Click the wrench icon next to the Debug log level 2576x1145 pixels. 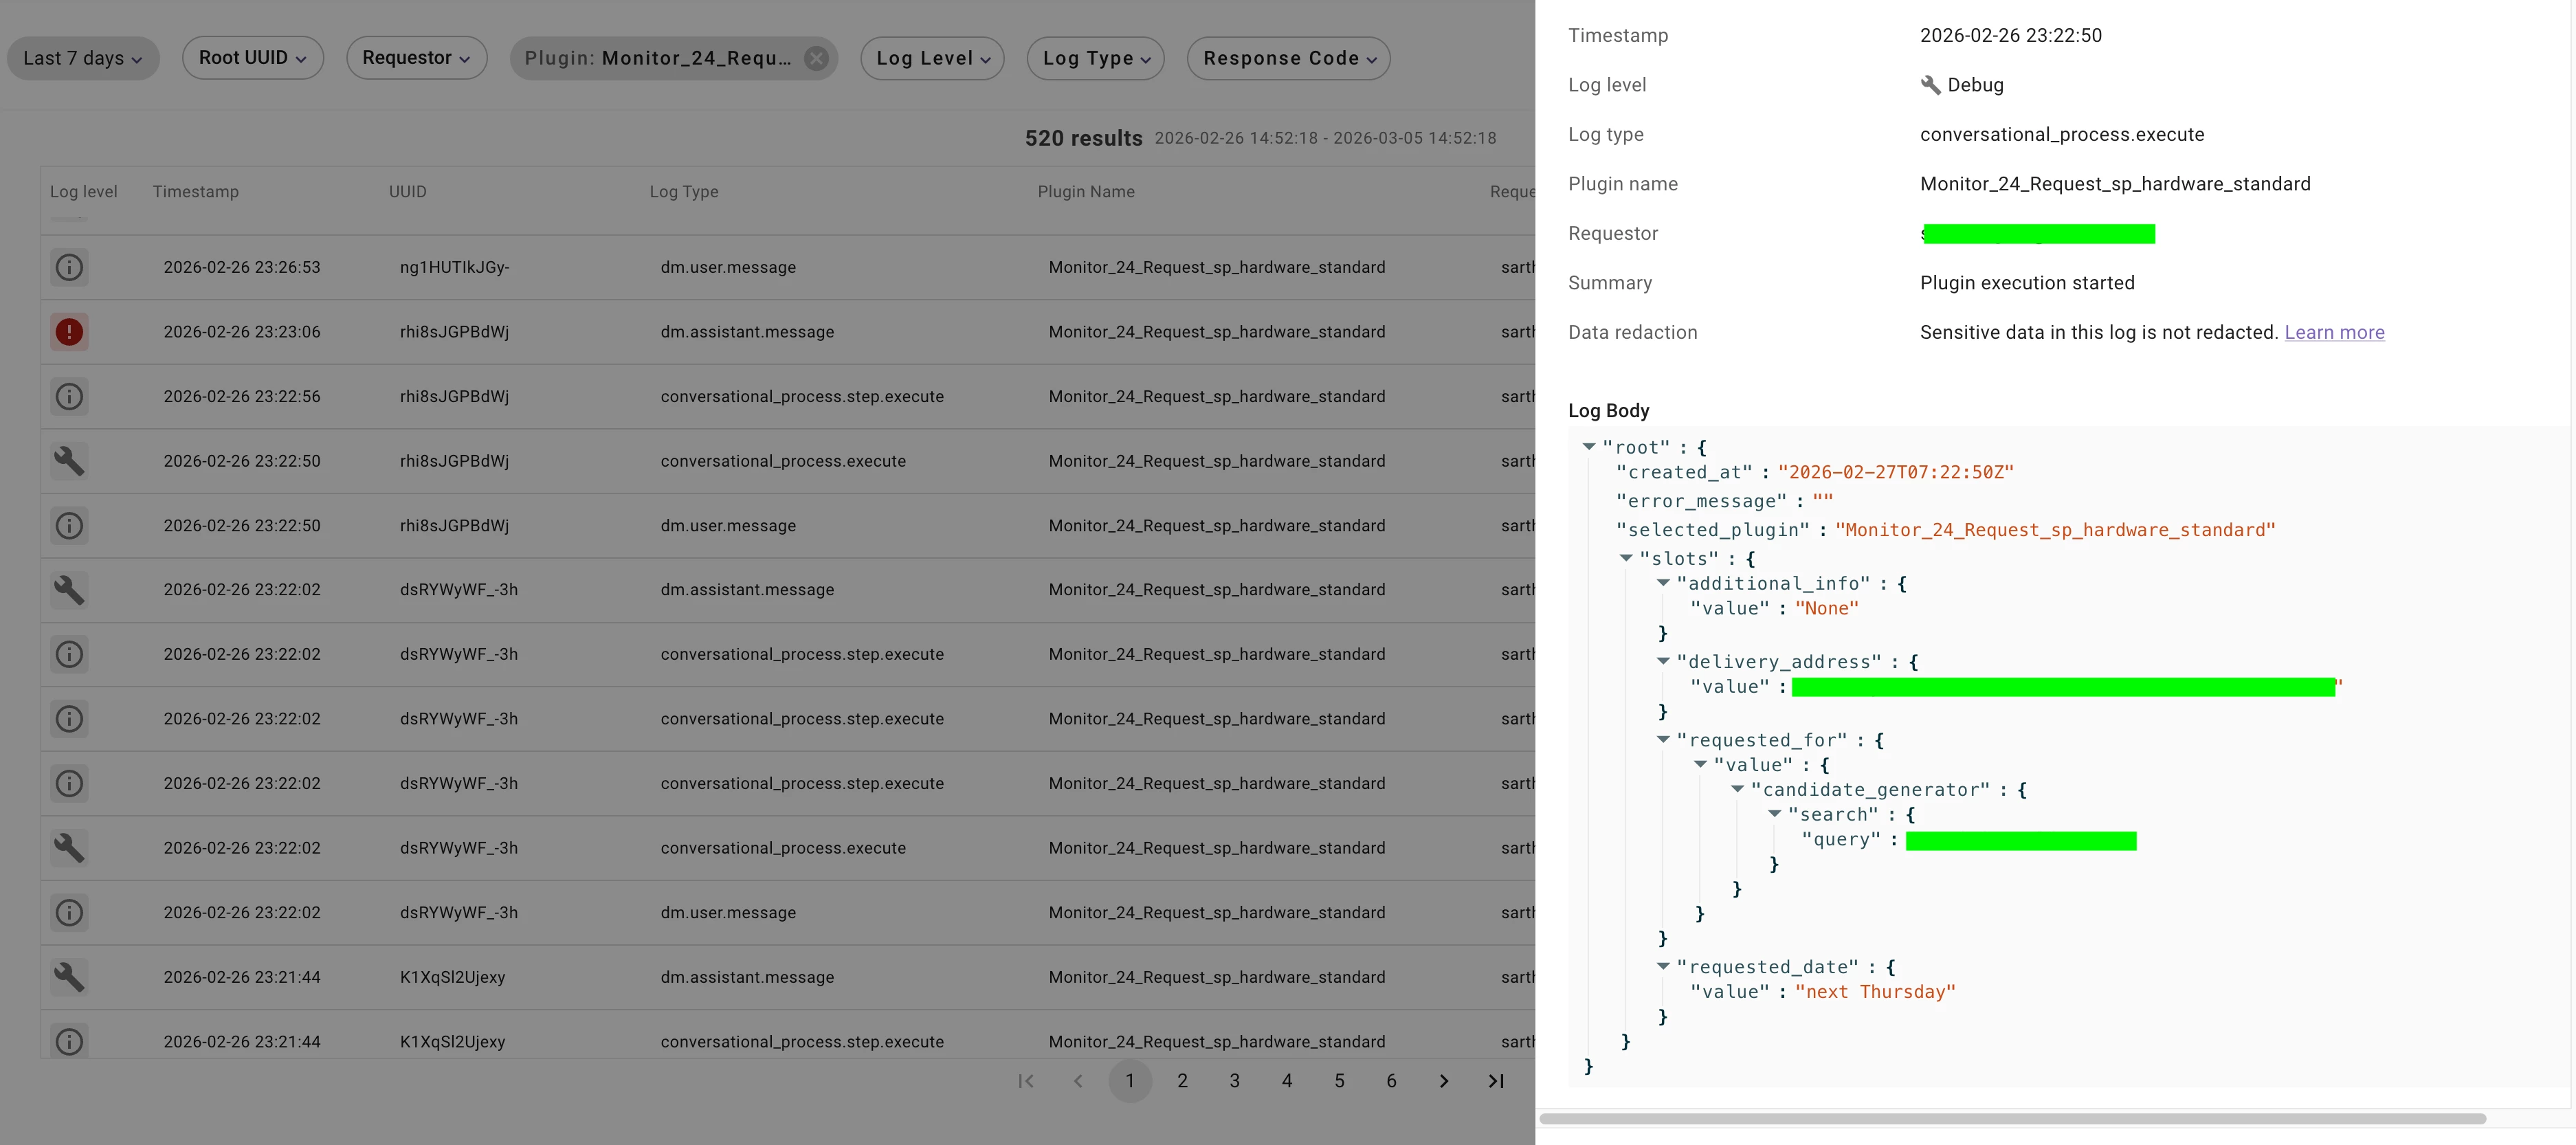pyautogui.click(x=1930, y=85)
